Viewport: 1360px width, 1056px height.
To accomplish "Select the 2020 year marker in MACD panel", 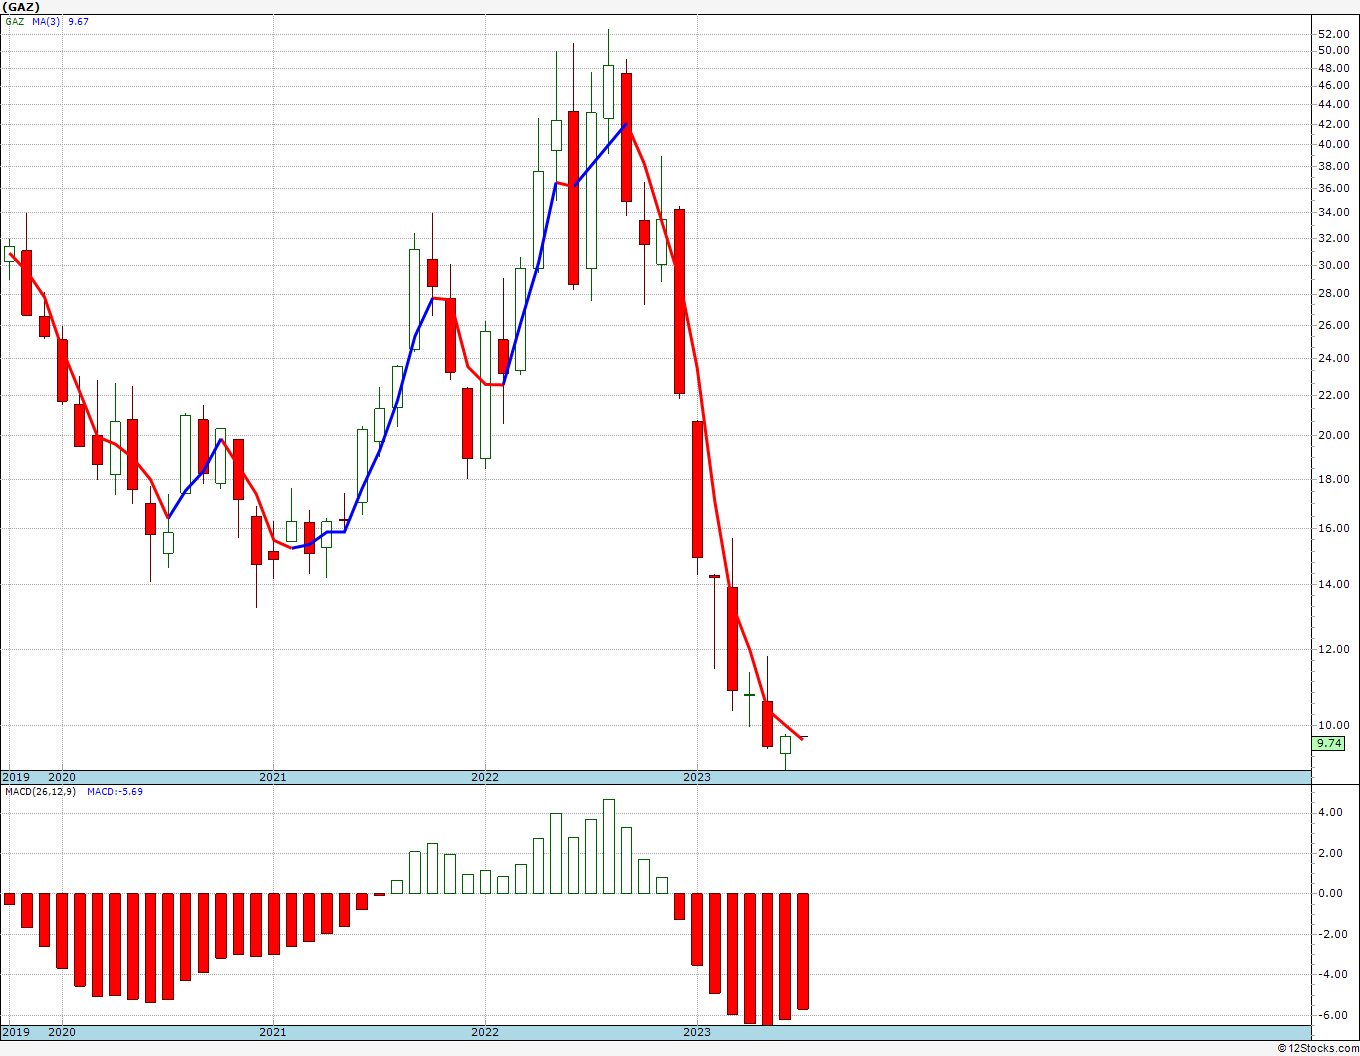I will pyautogui.click(x=62, y=1032).
